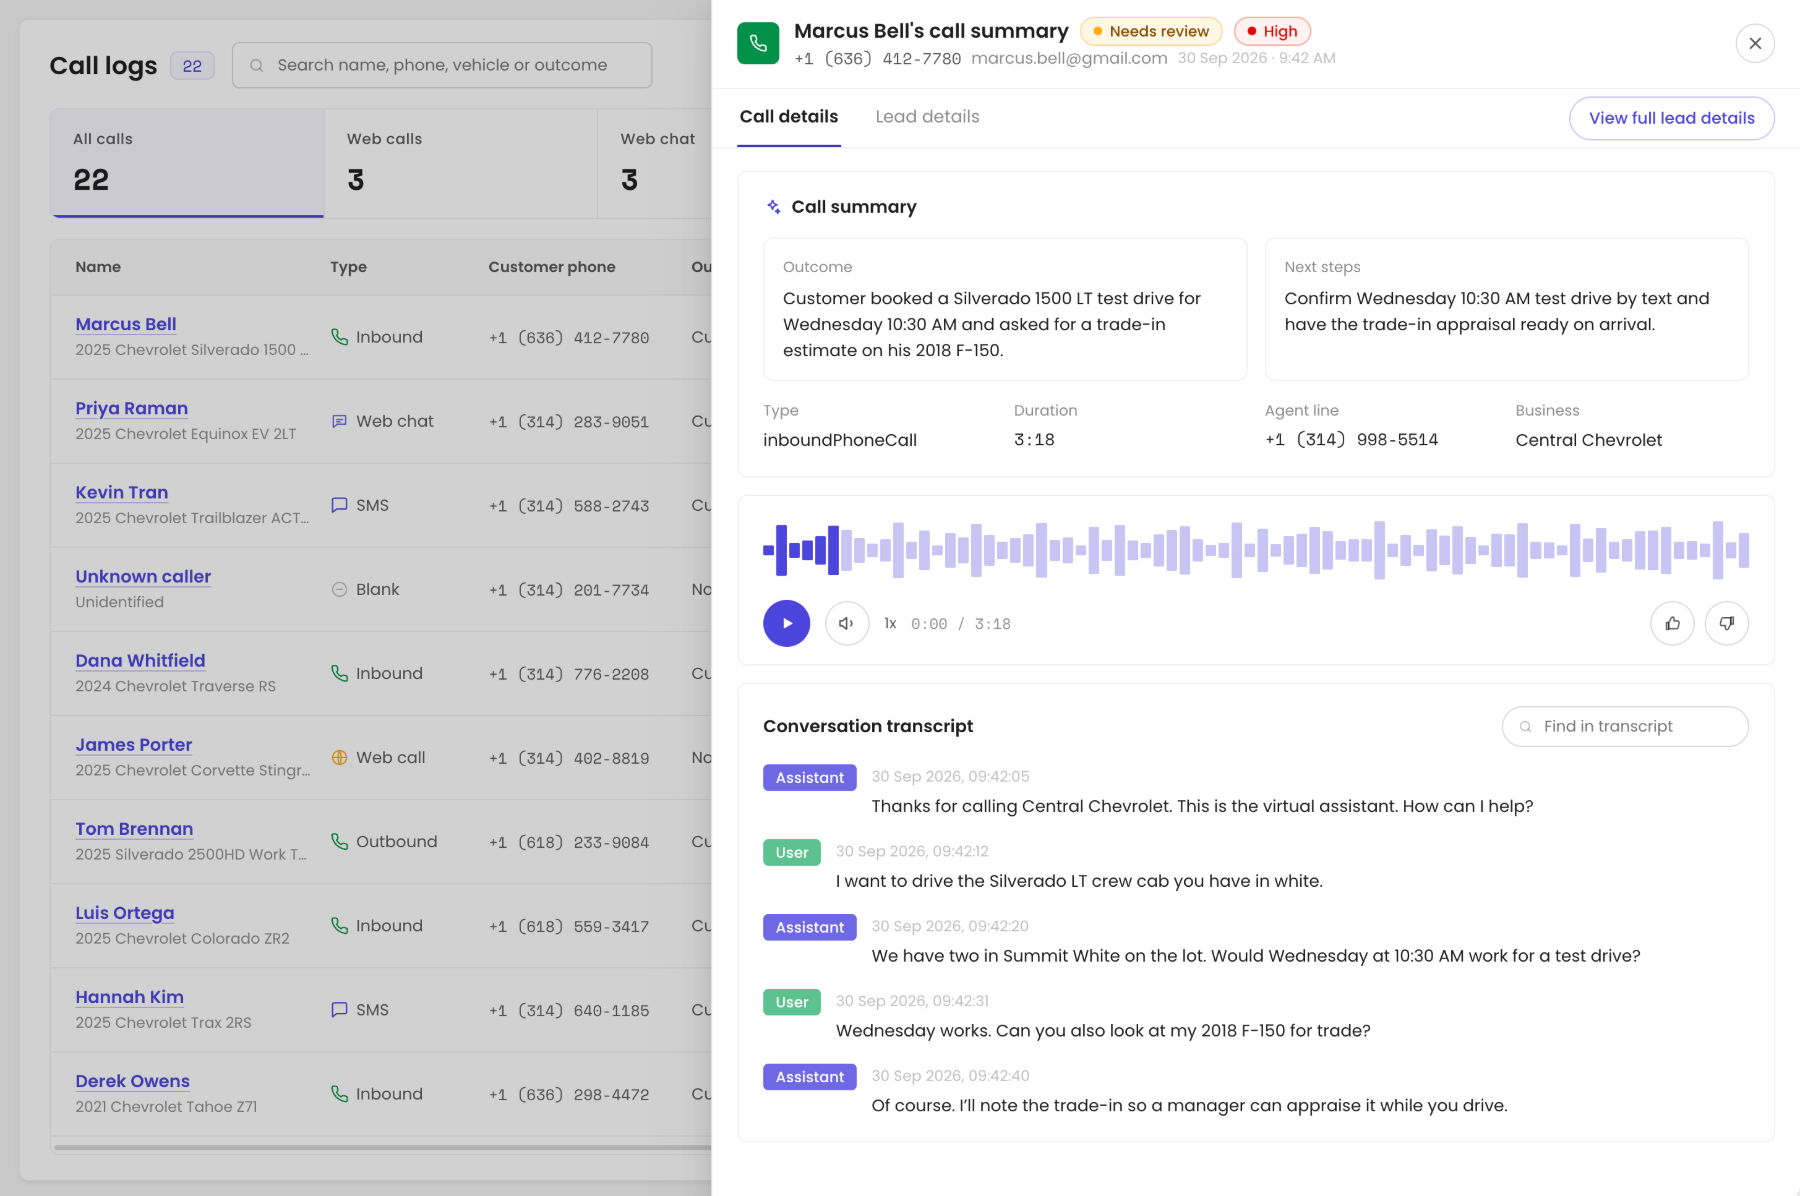
Task: Click the Customer phone column header
Action: 552,267
